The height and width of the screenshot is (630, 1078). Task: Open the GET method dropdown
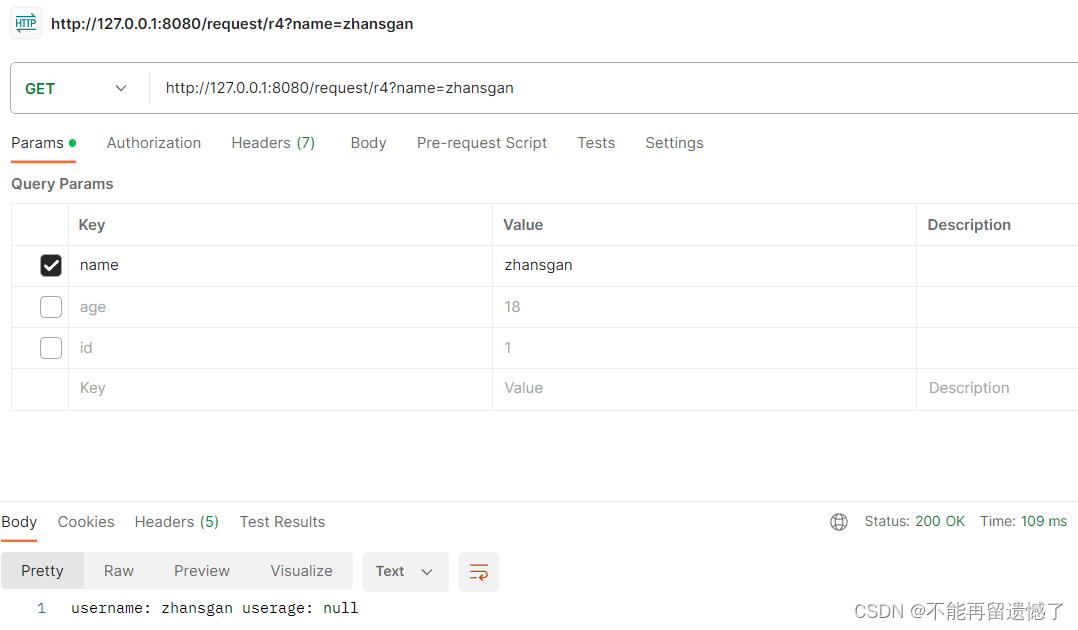tap(77, 89)
